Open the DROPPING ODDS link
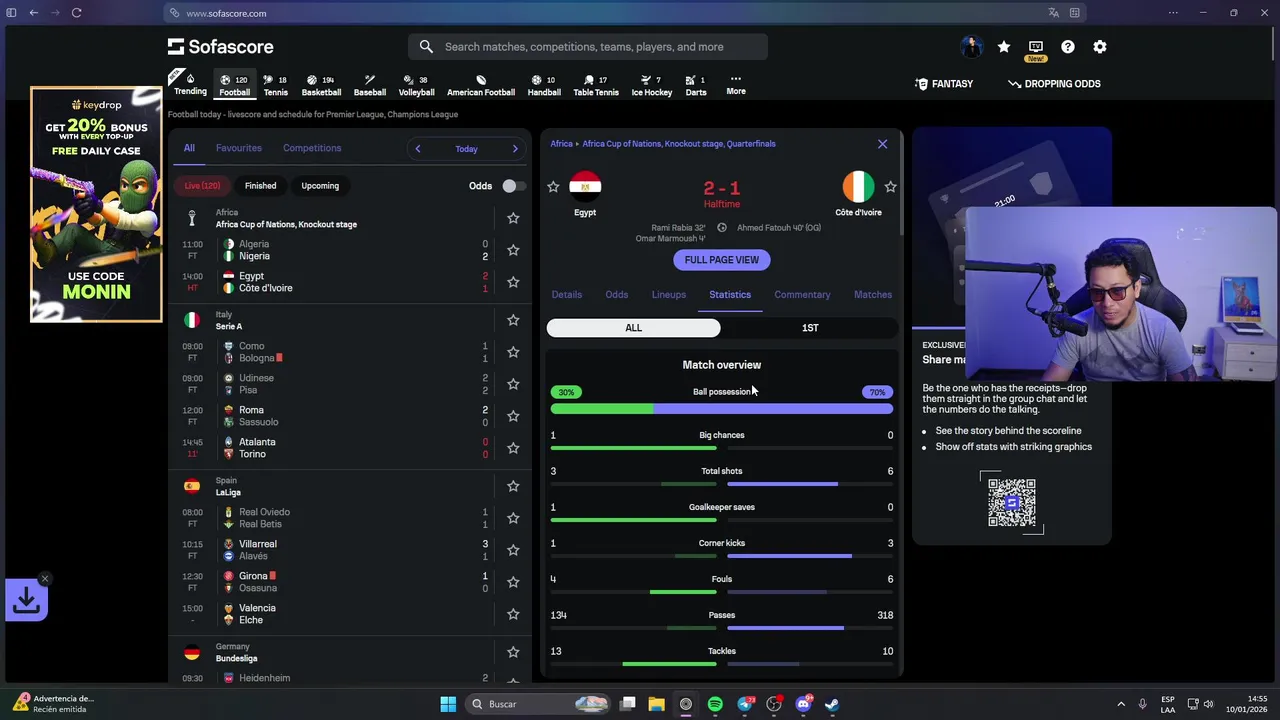Screen dimensions: 1280x720 1054,84
